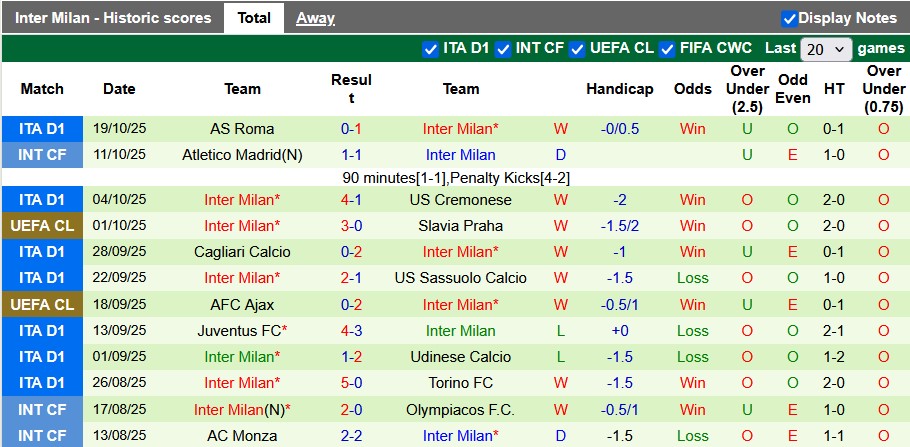Click the Udinese Calcio team name
910x447 pixels.
(460, 357)
